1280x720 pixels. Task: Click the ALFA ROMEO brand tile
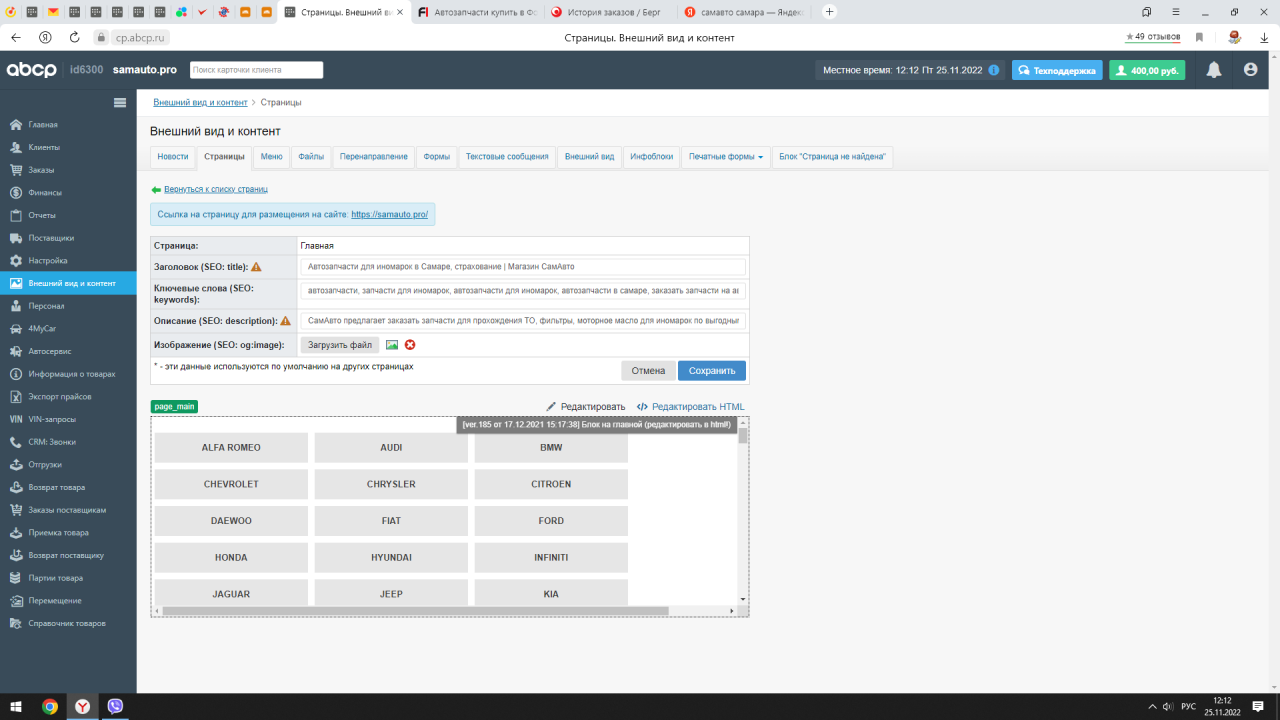[231, 447]
